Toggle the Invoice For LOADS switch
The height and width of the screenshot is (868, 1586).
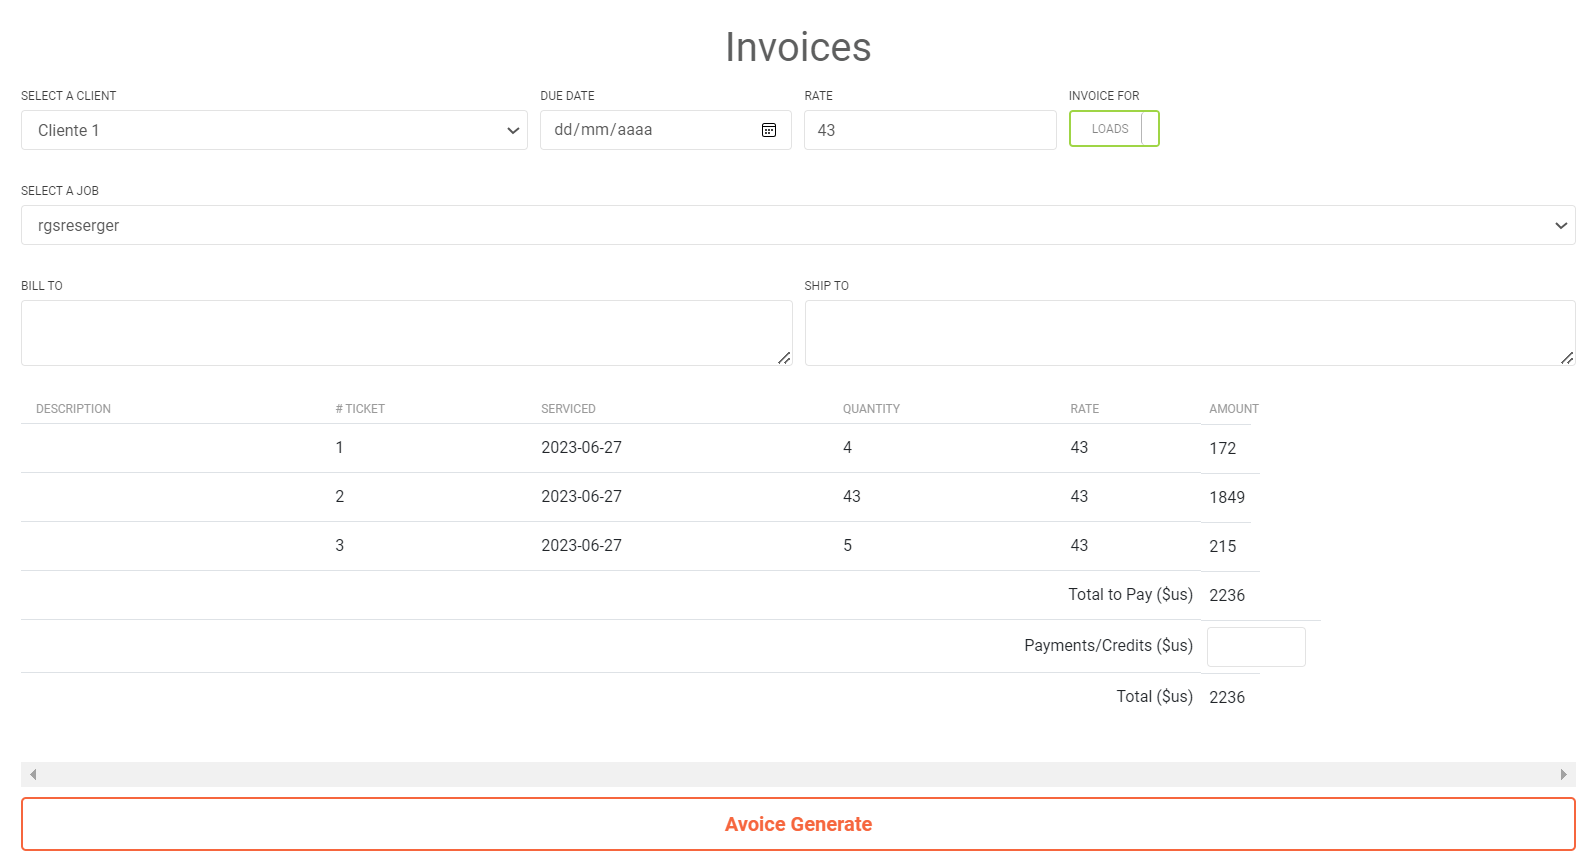(1114, 129)
